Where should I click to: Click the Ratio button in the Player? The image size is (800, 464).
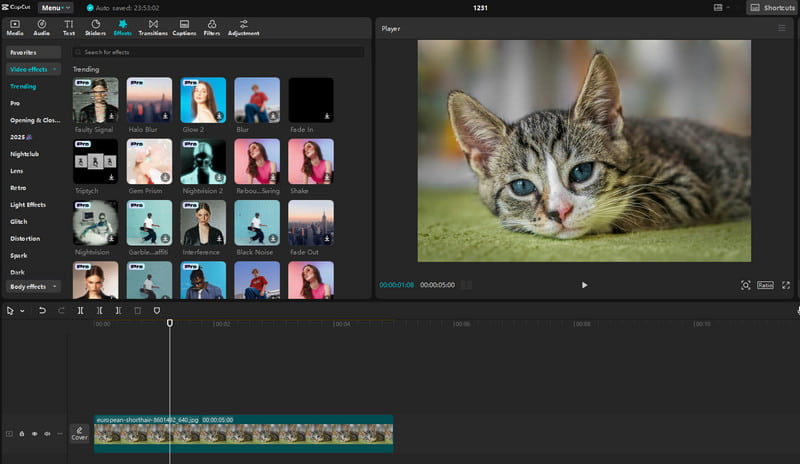(x=765, y=285)
